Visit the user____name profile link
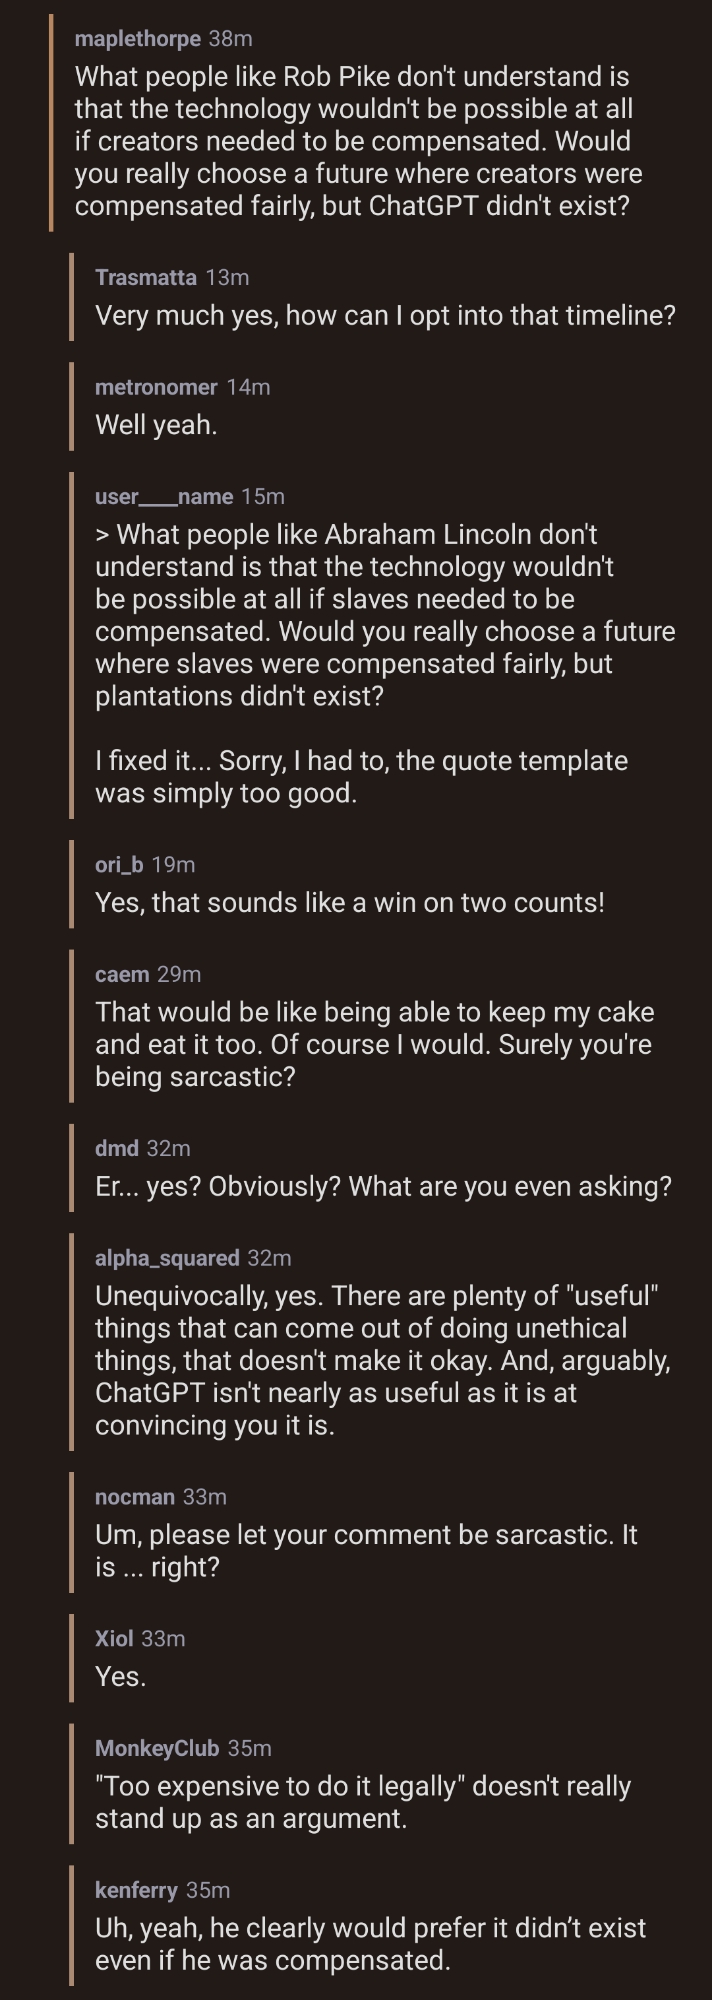712x2000 pixels. (163, 497)
